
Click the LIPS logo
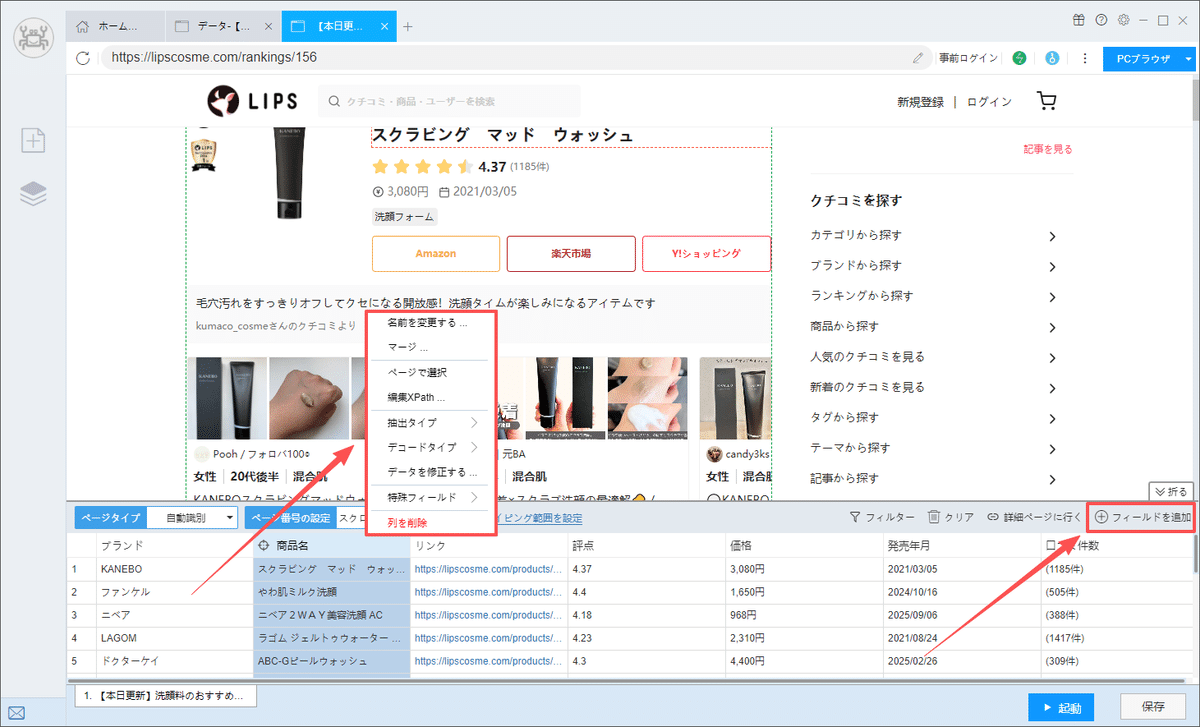250,100
